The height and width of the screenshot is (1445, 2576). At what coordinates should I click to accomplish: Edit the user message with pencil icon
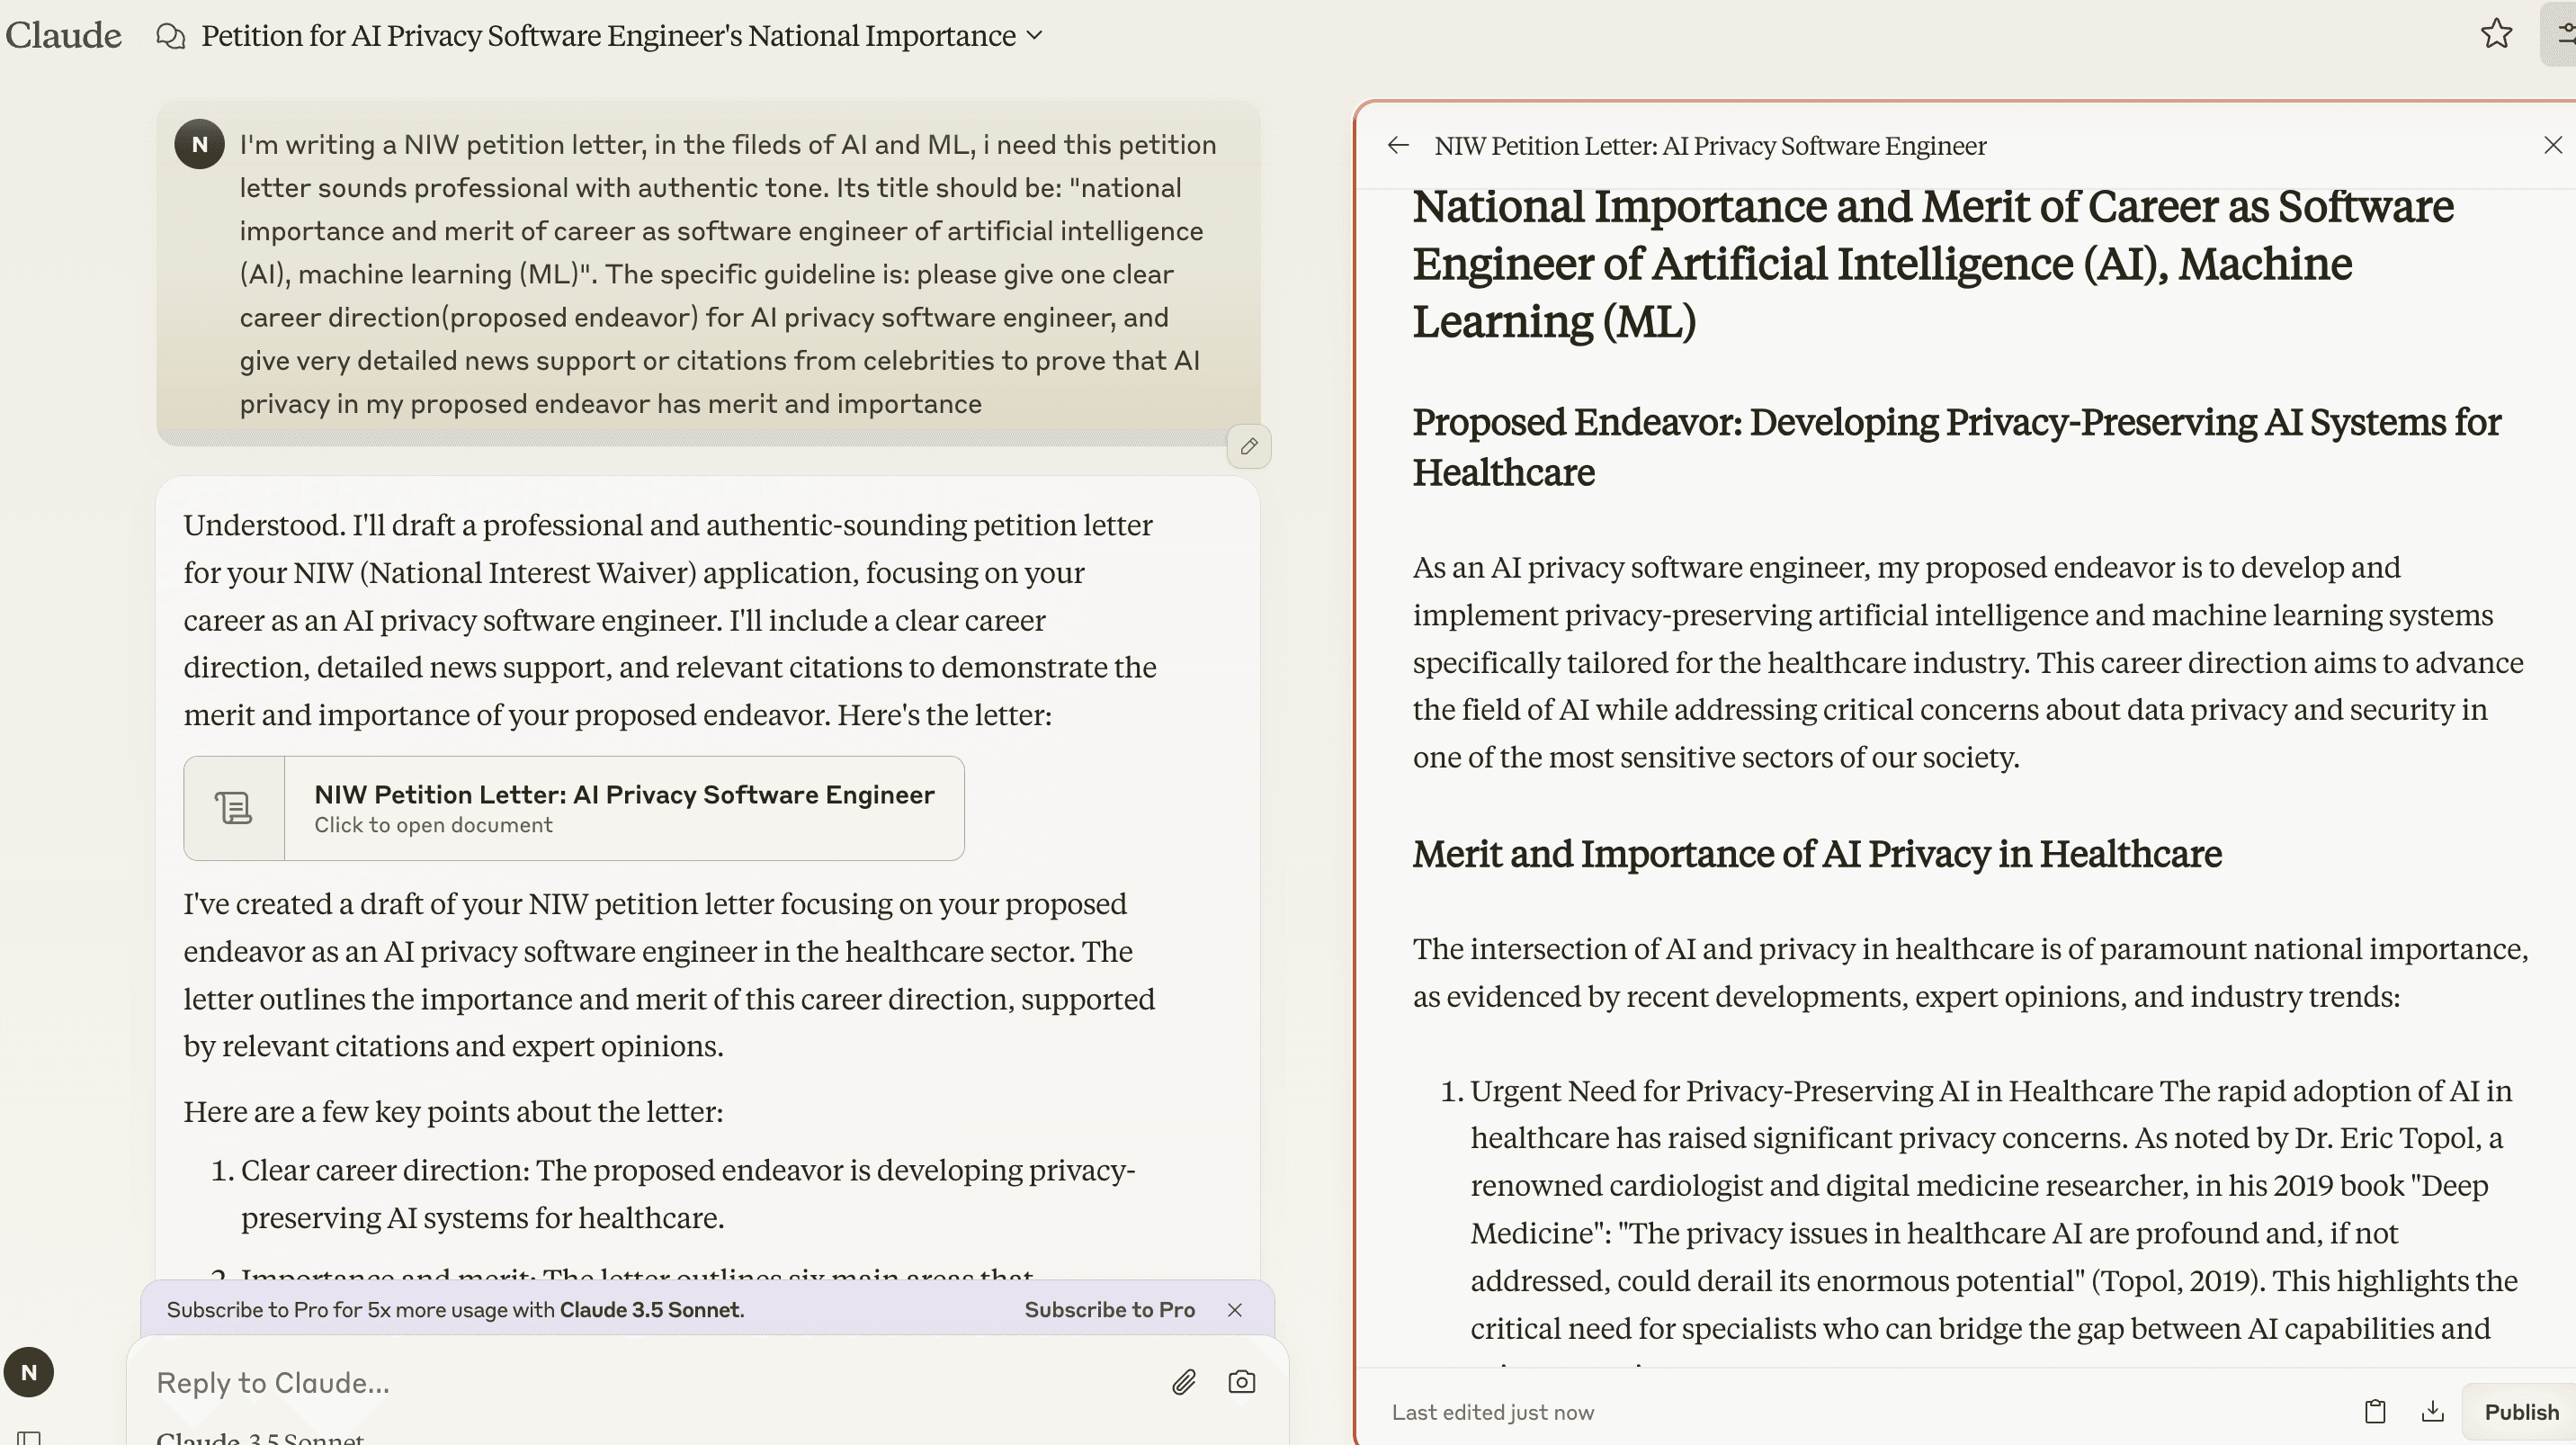(x=1249, y=446)
